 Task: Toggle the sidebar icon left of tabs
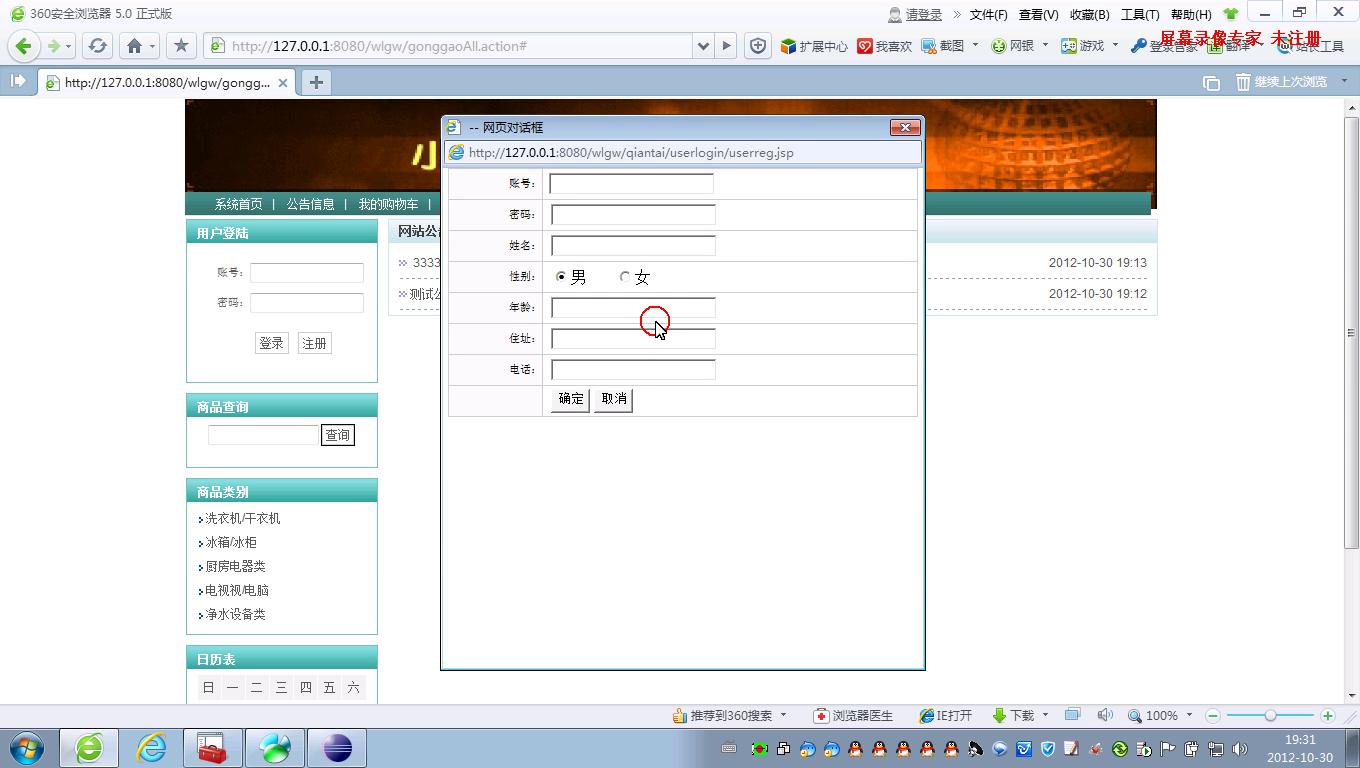(x=18, y=82)
